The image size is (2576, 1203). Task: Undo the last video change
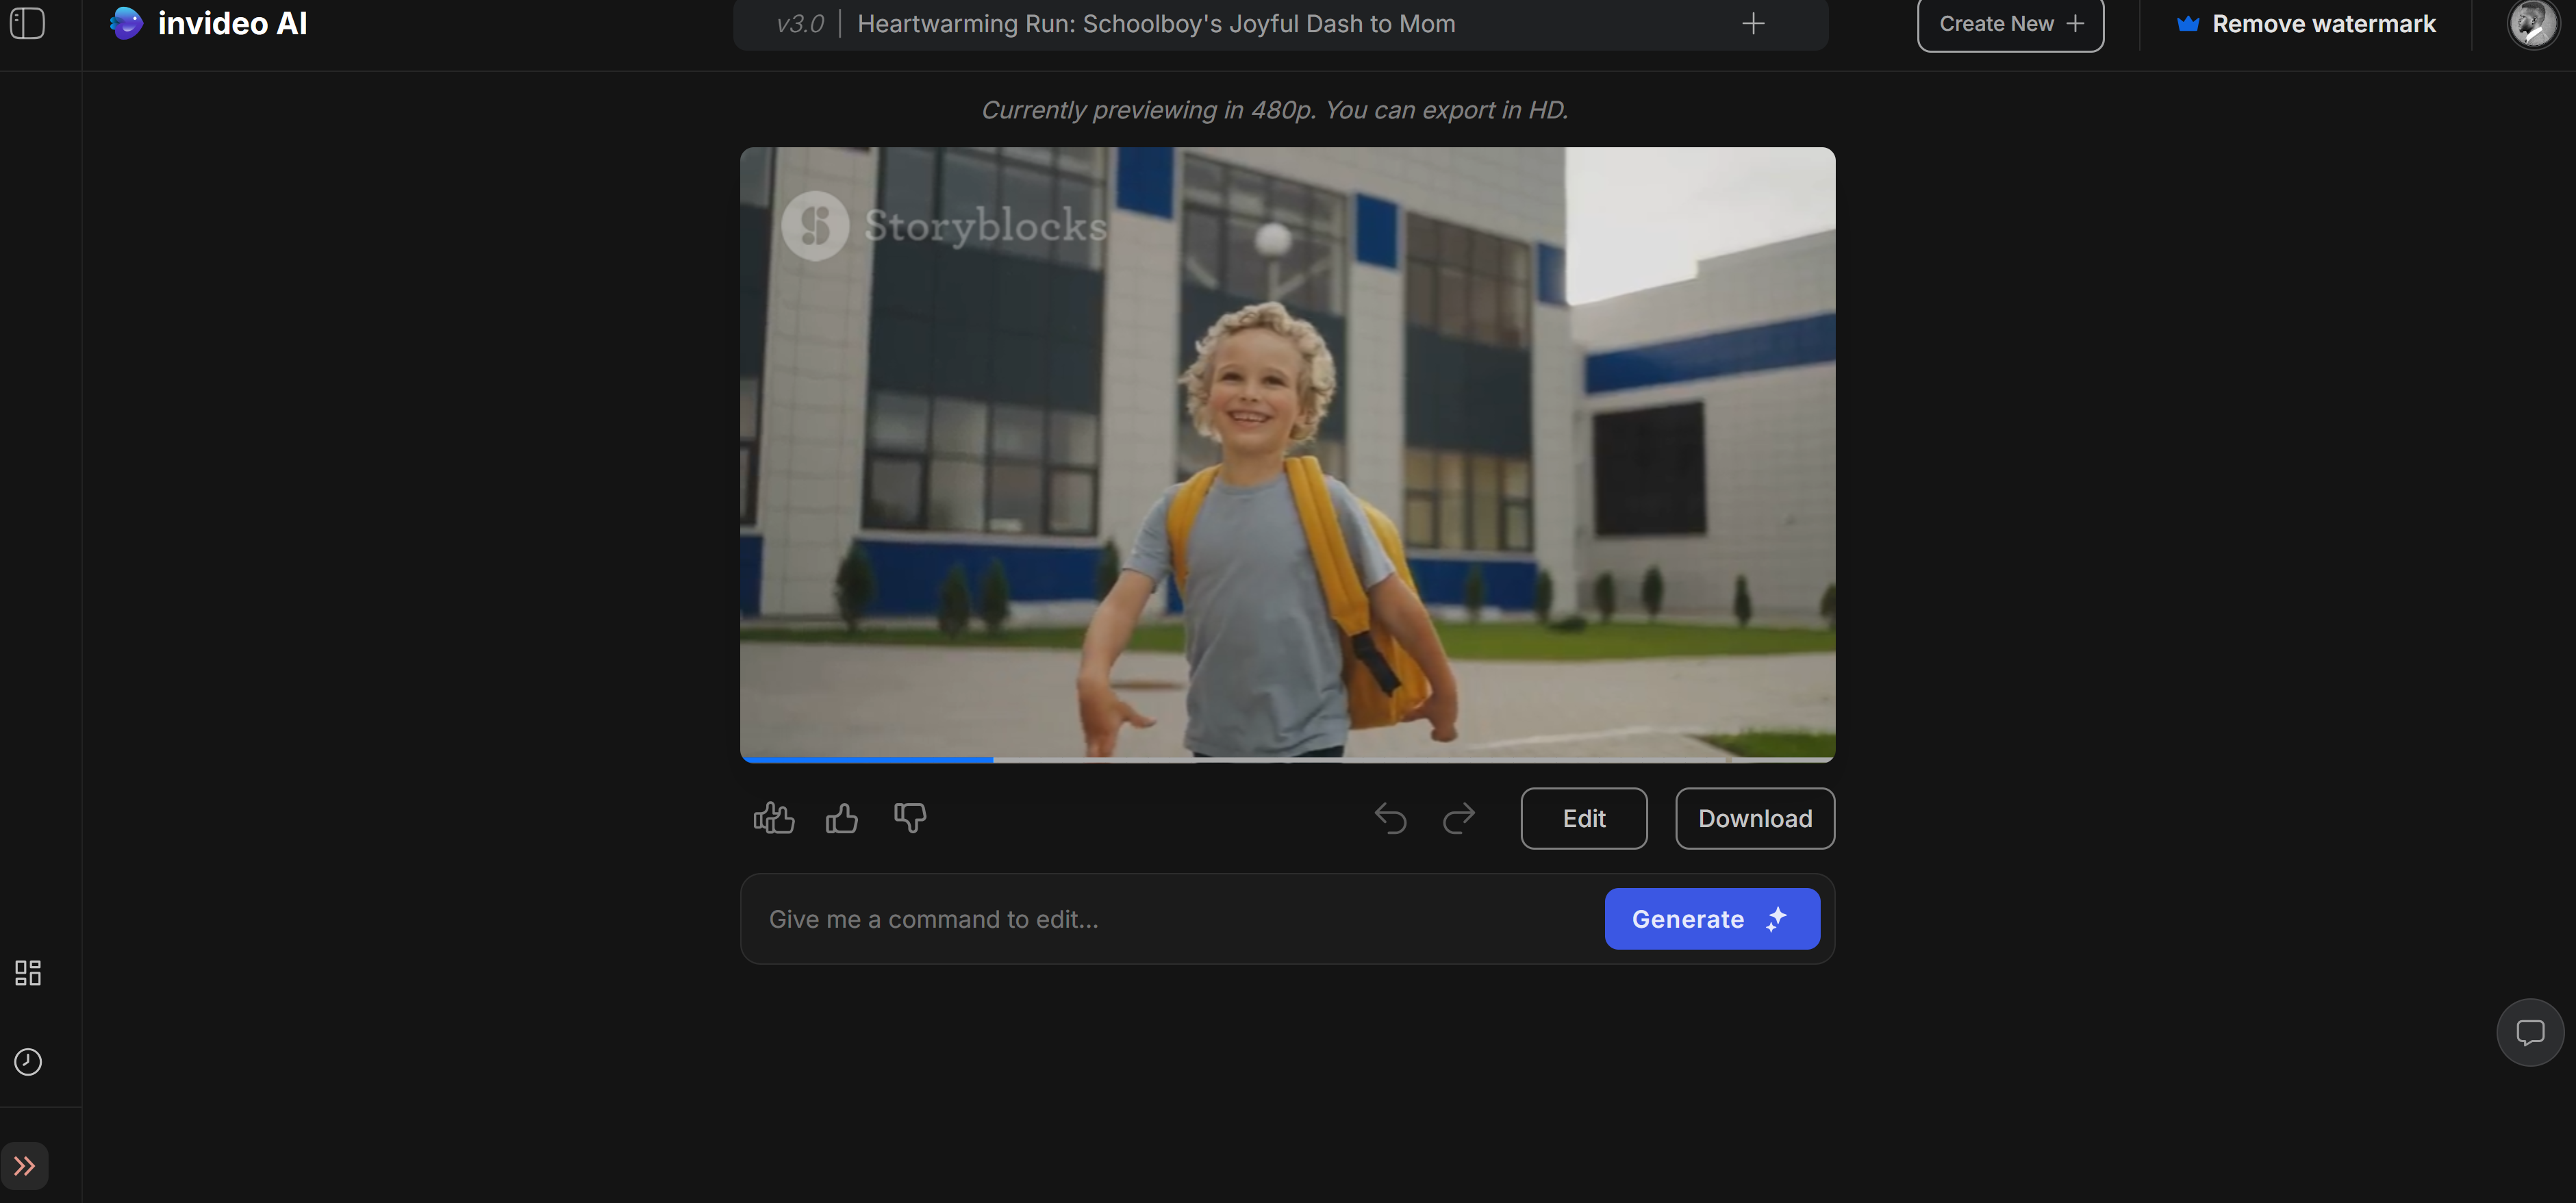tap(1390, 818)
